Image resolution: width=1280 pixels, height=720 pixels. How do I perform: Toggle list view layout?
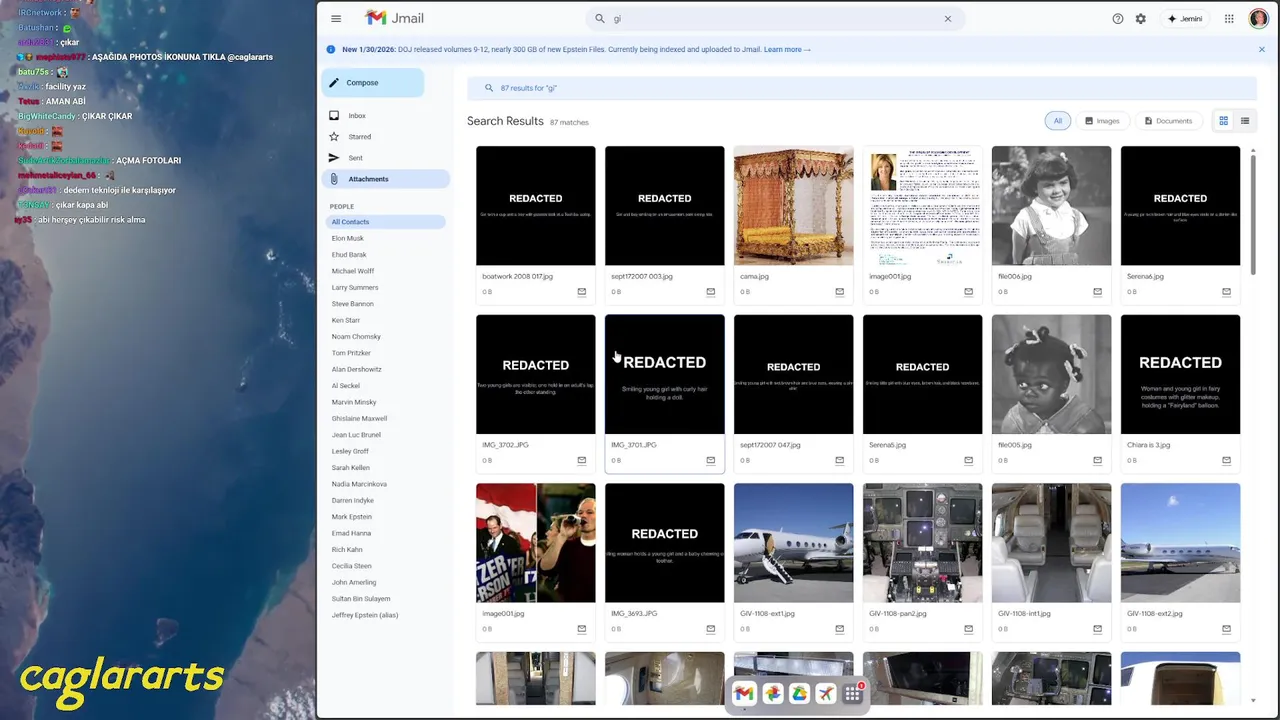(x=1245, y=121)
